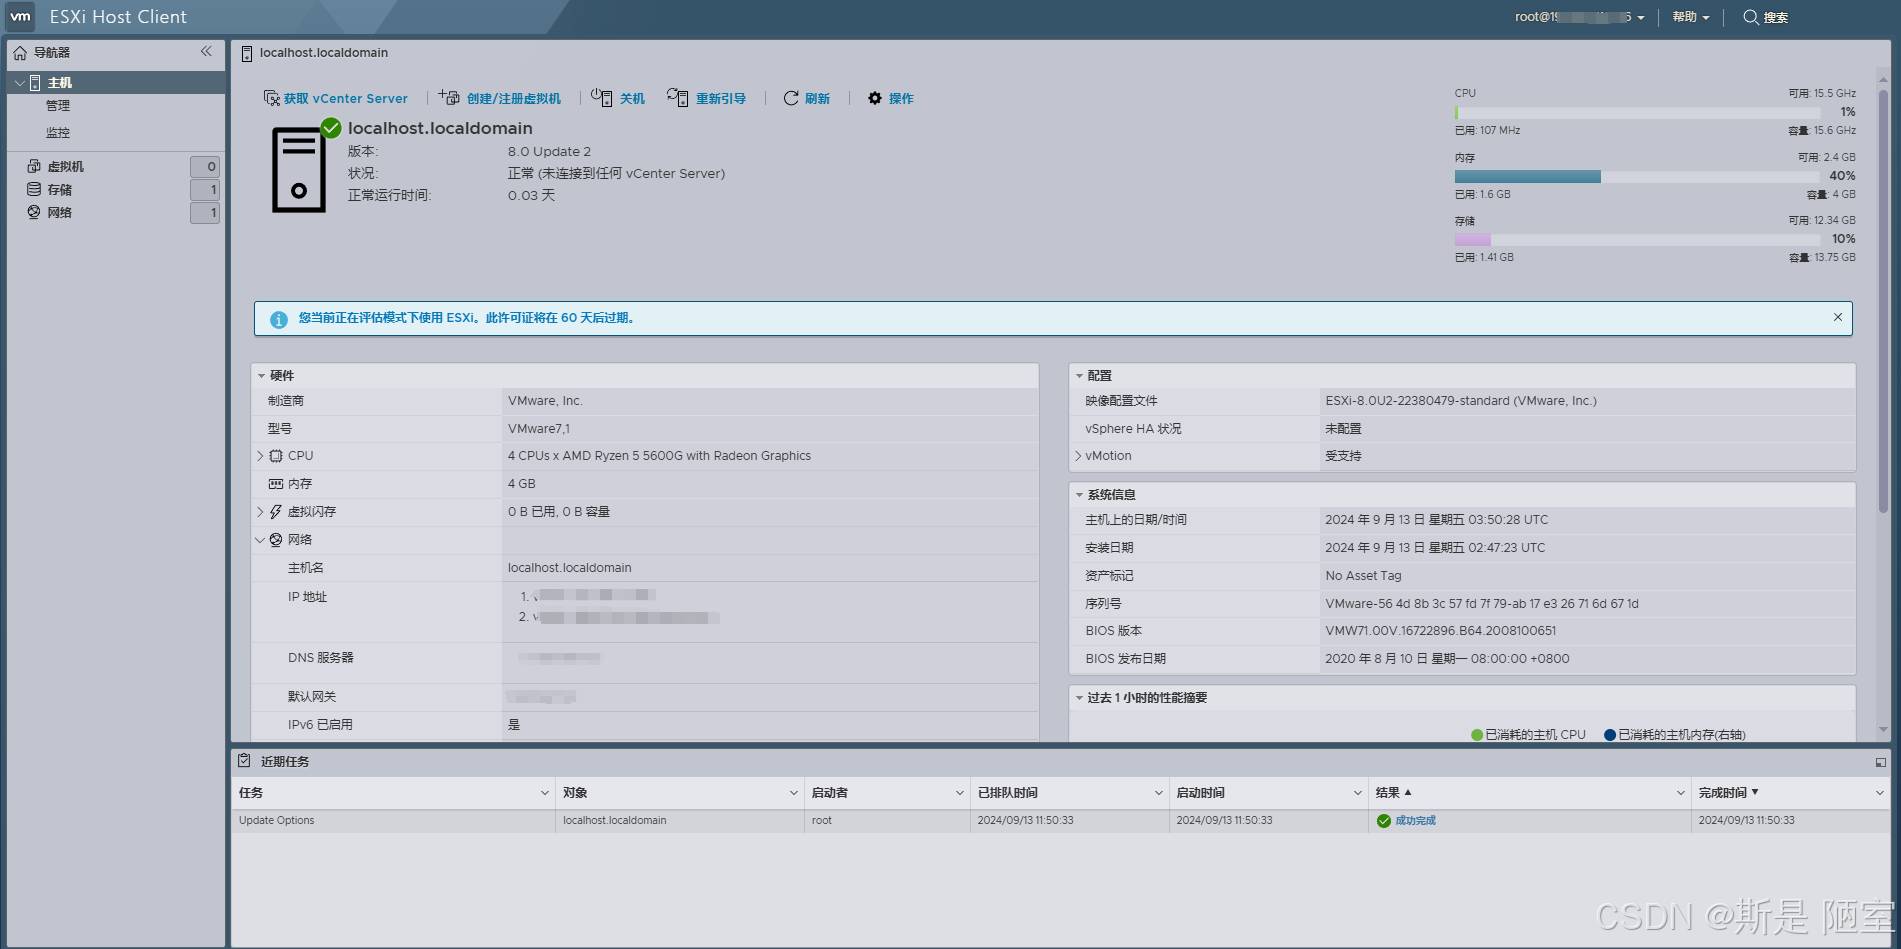Open the 帮助 help menu

point(1690,17)
